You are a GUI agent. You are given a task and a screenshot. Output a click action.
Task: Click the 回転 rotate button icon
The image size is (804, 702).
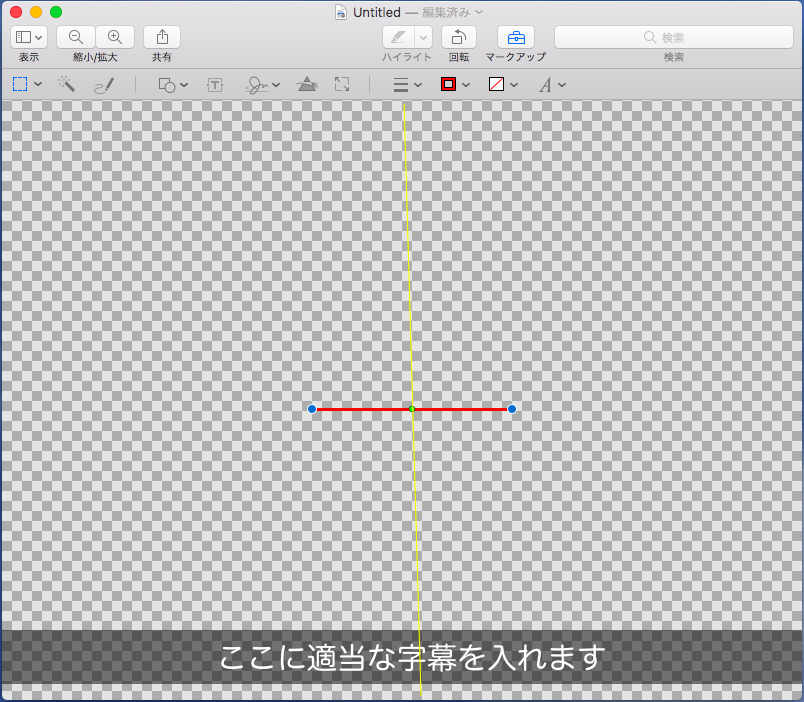458,37
